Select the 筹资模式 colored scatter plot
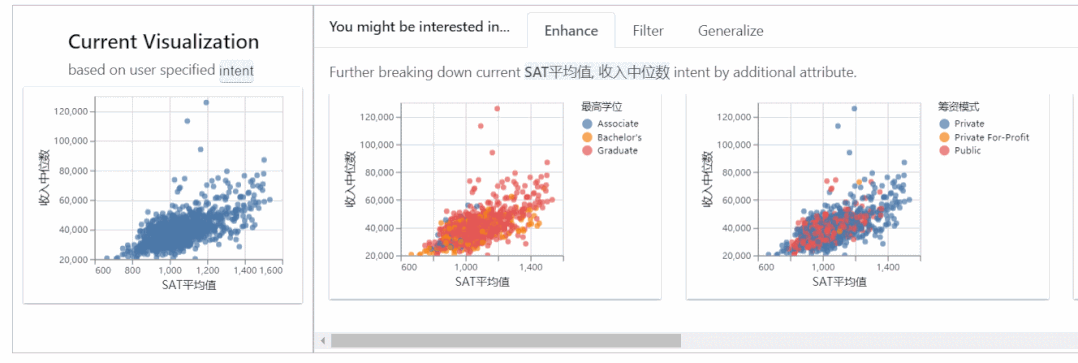The width and height of the screenshot is (1078, 363). [x=868, y=197]
